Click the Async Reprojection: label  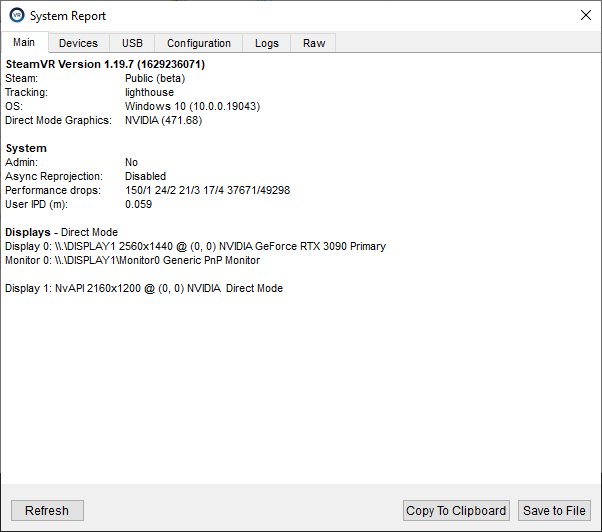pos(54,176)
